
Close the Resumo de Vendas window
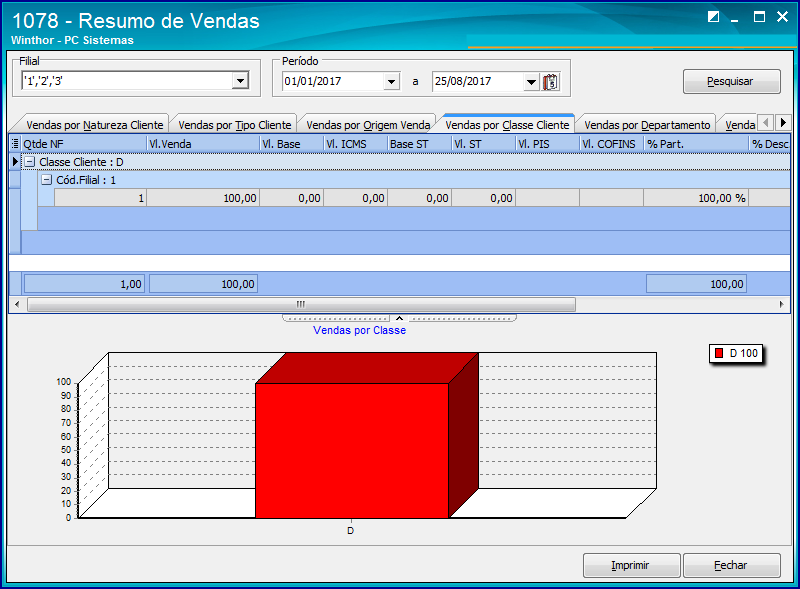pyautogui.click(x=782, y=17)
